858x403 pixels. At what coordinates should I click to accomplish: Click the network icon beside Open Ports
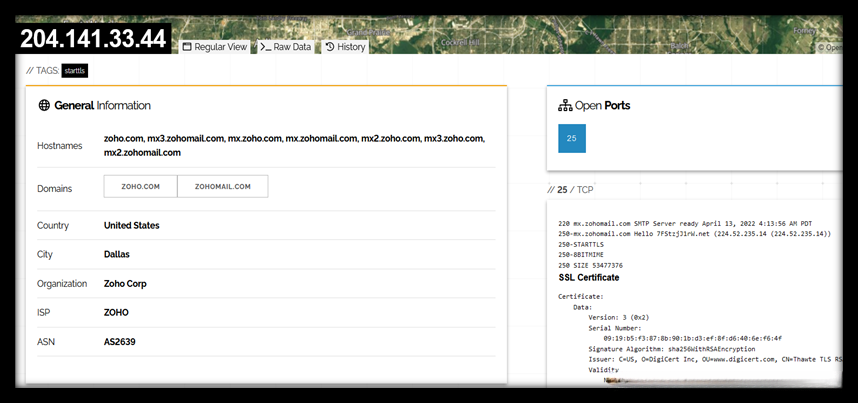[565, 105]
